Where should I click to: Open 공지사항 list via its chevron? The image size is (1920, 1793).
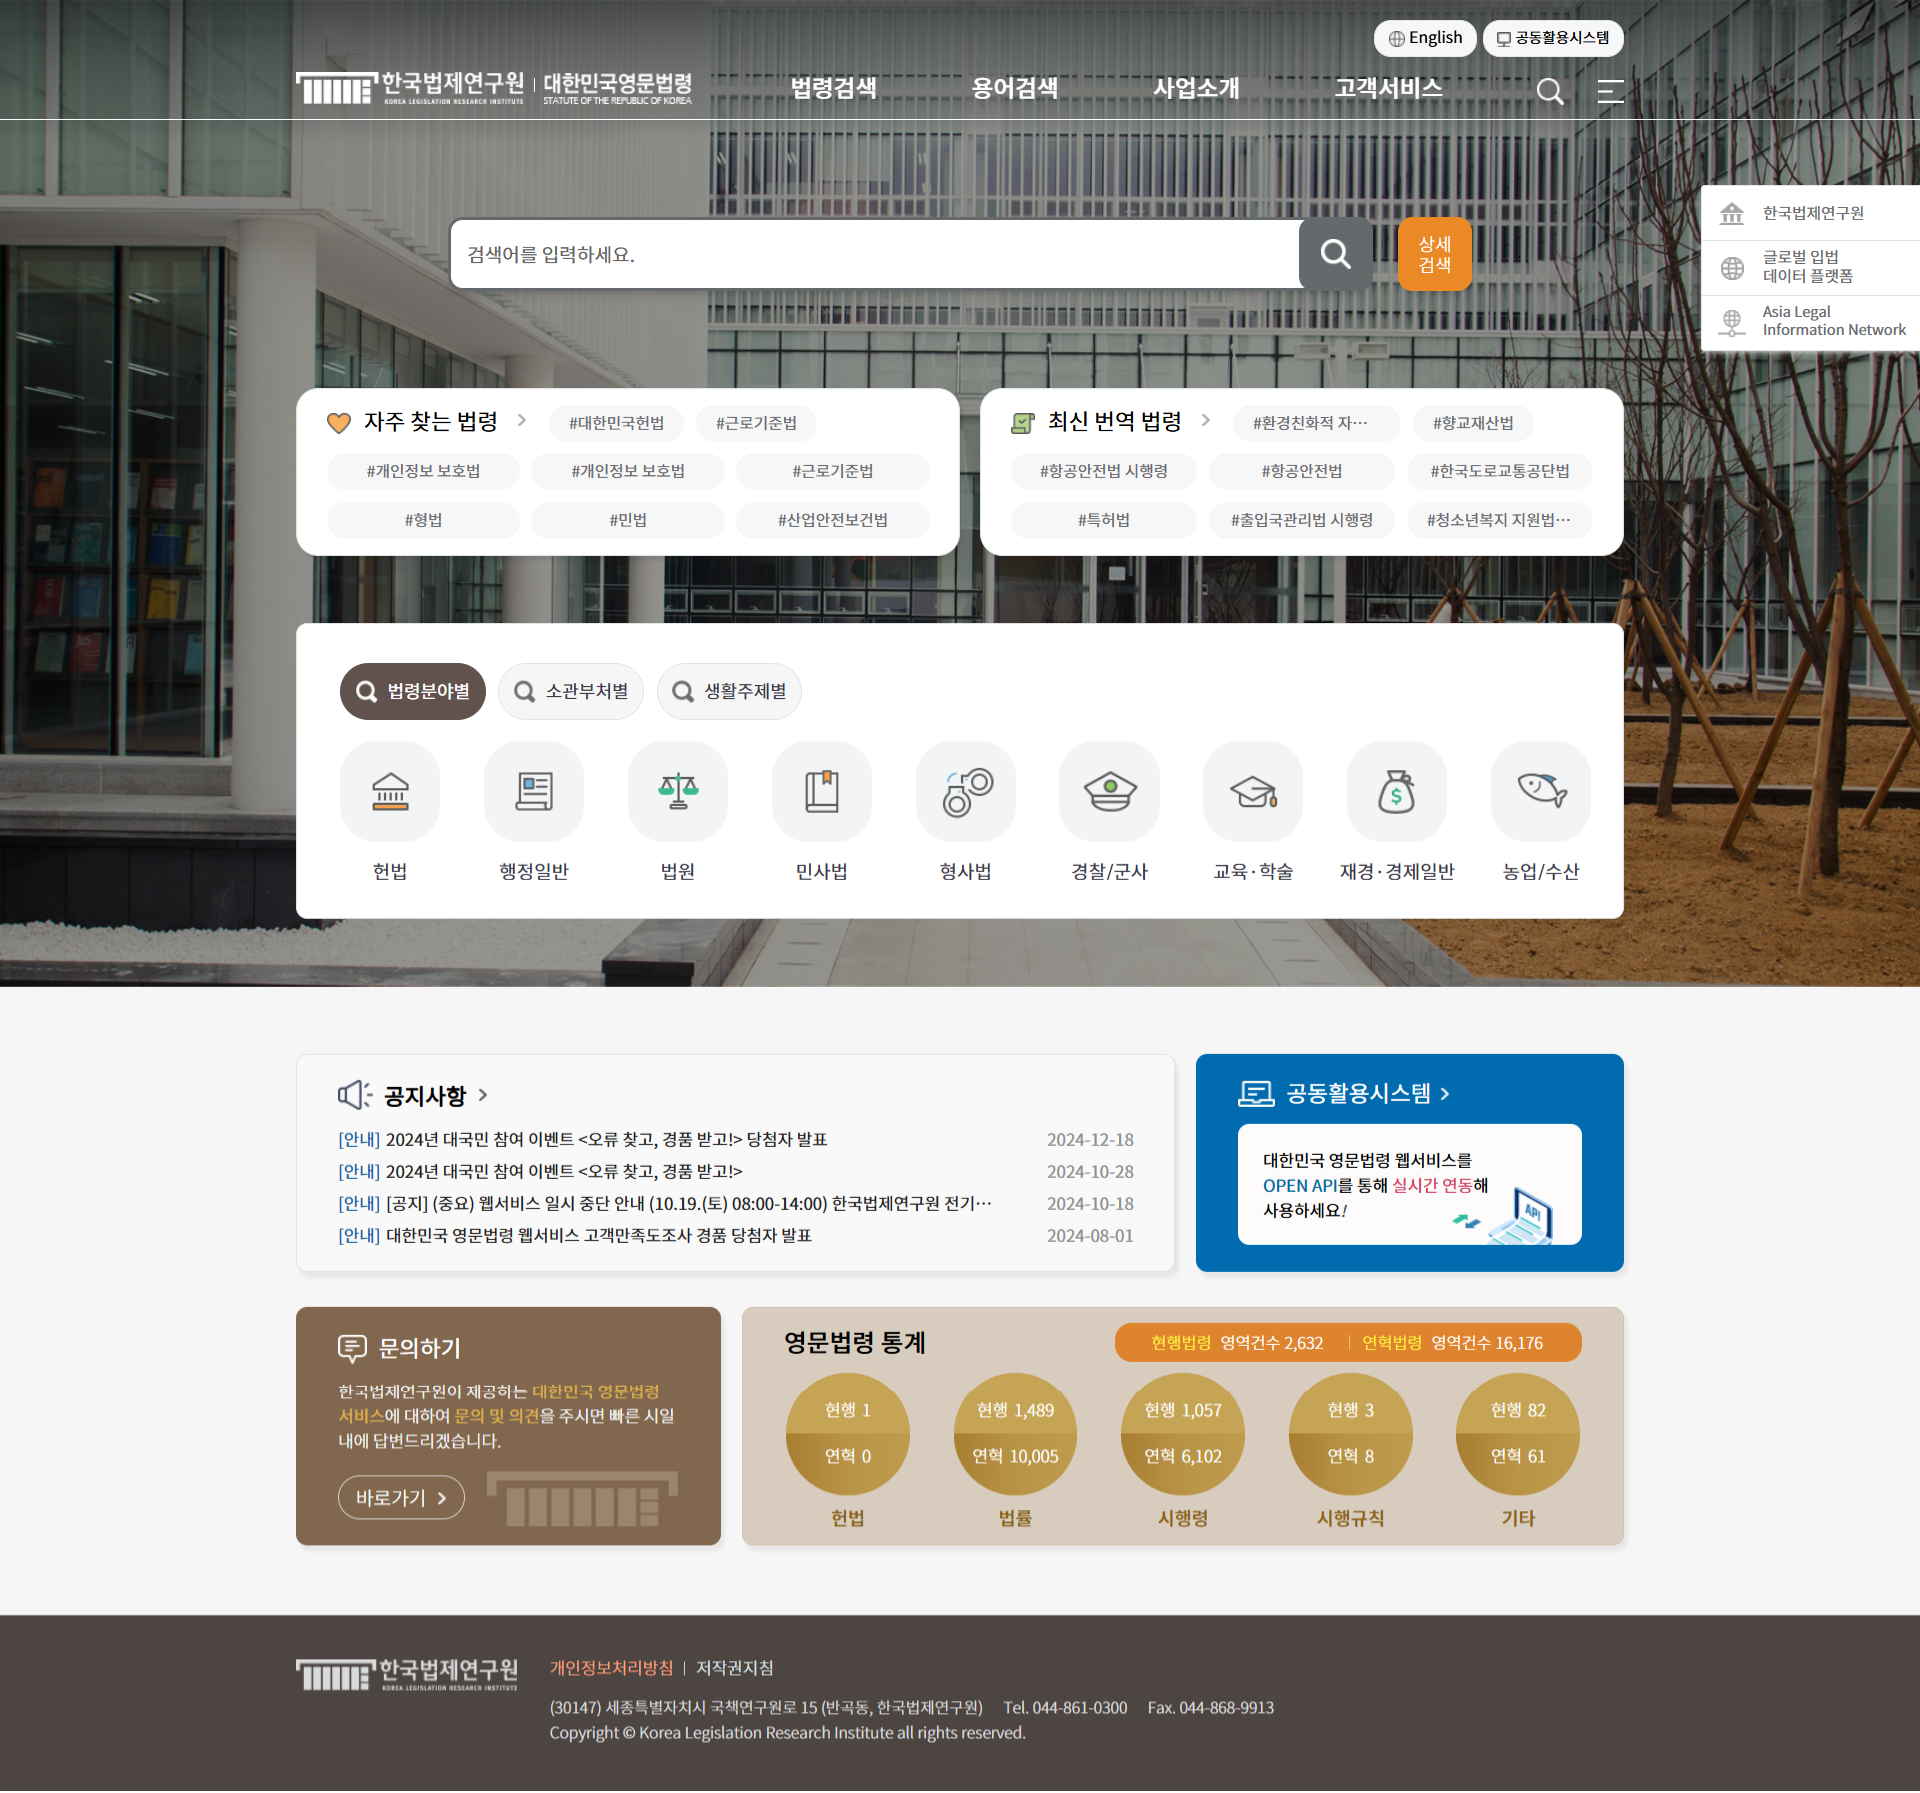483,1095
